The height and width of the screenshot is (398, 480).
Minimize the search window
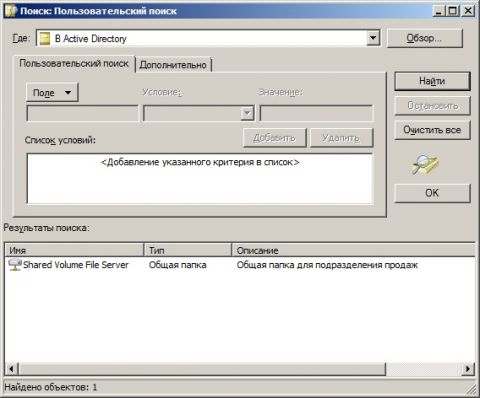pyautogui.click(x=439, y=11)
